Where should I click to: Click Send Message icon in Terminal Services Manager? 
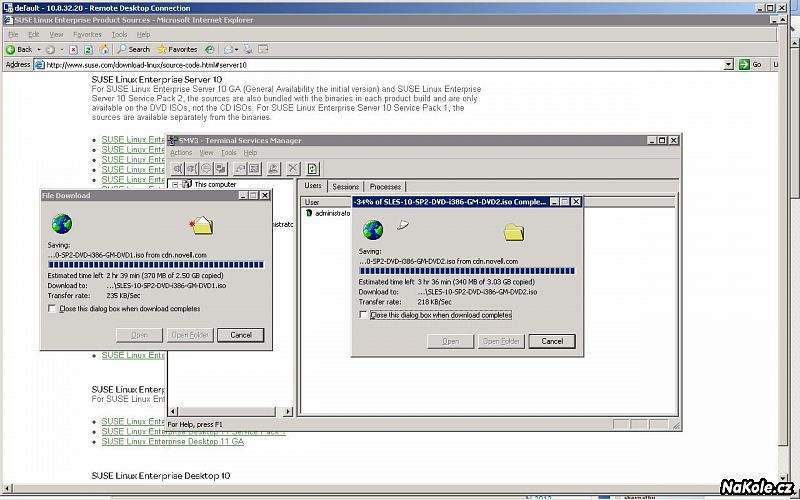pos(206,168)
